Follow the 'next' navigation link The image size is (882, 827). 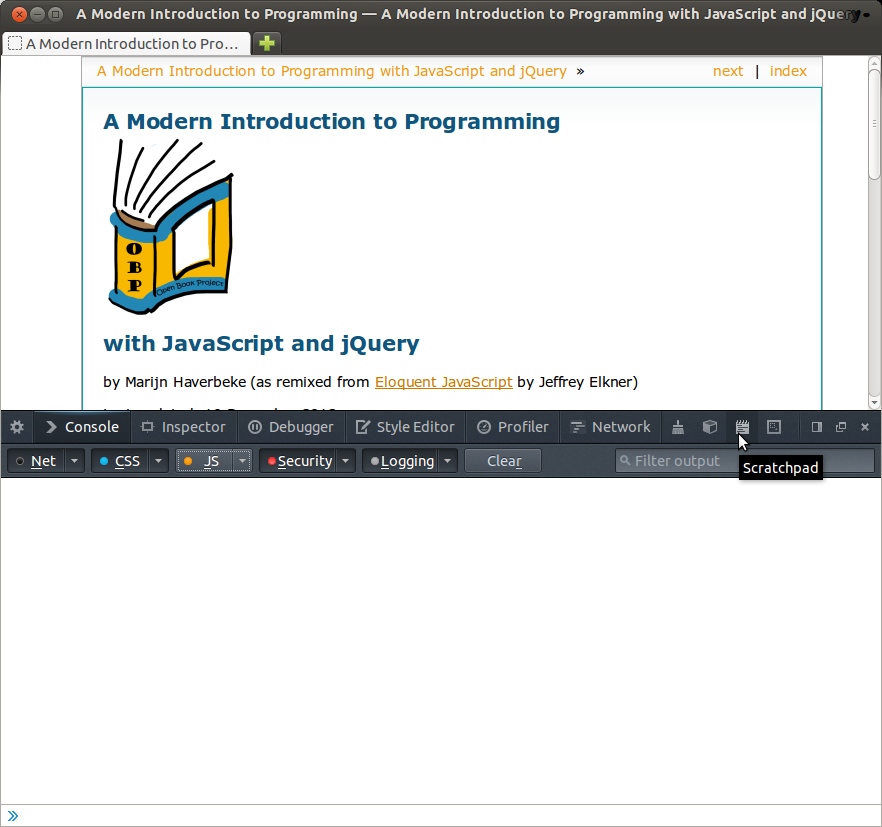tap(728, 71)
